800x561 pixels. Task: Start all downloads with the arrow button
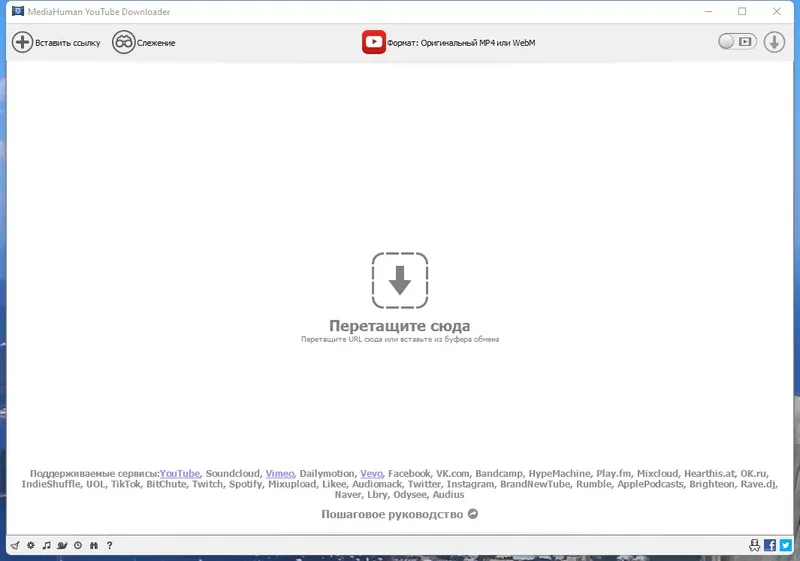click(x=774, y=42)
